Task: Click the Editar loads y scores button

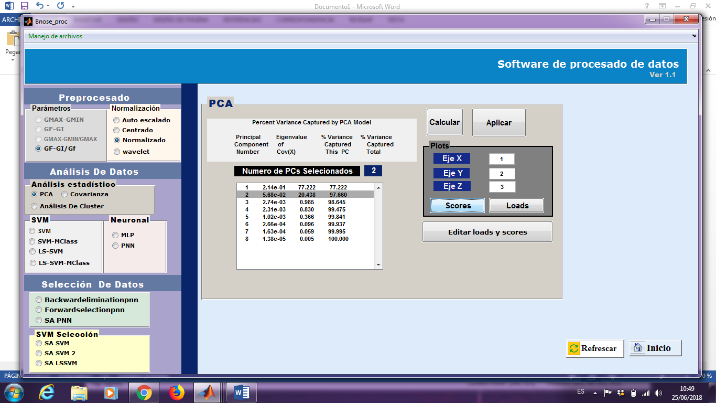Action: 487,231
